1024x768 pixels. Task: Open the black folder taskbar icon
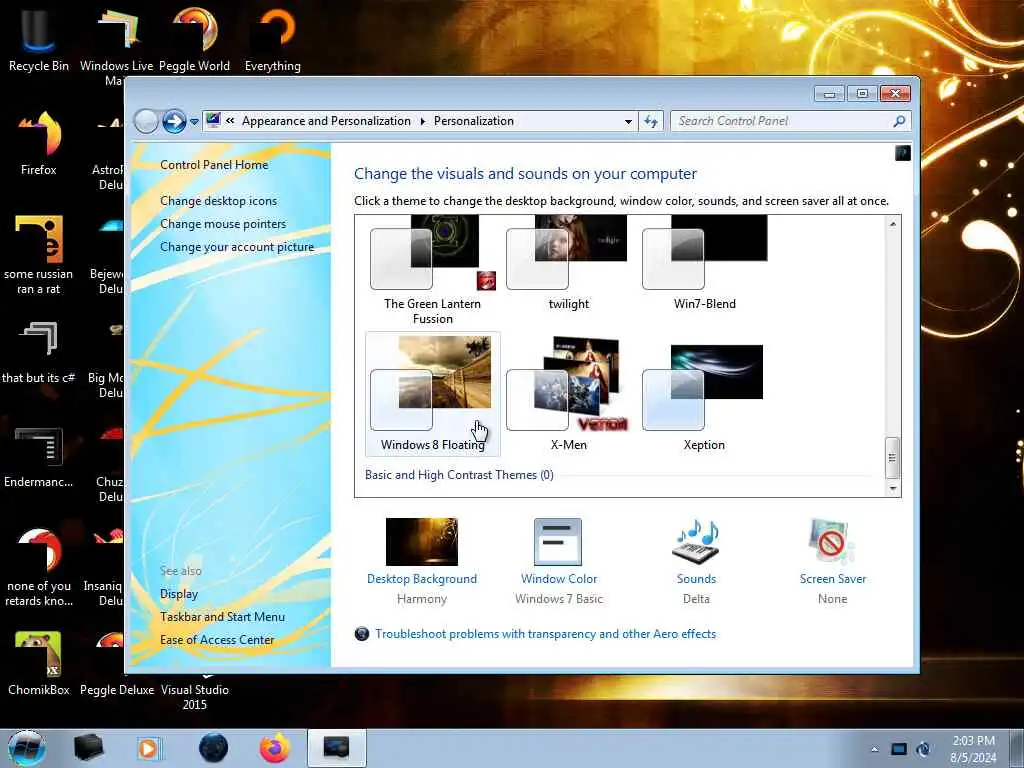(x=88, y=748)
